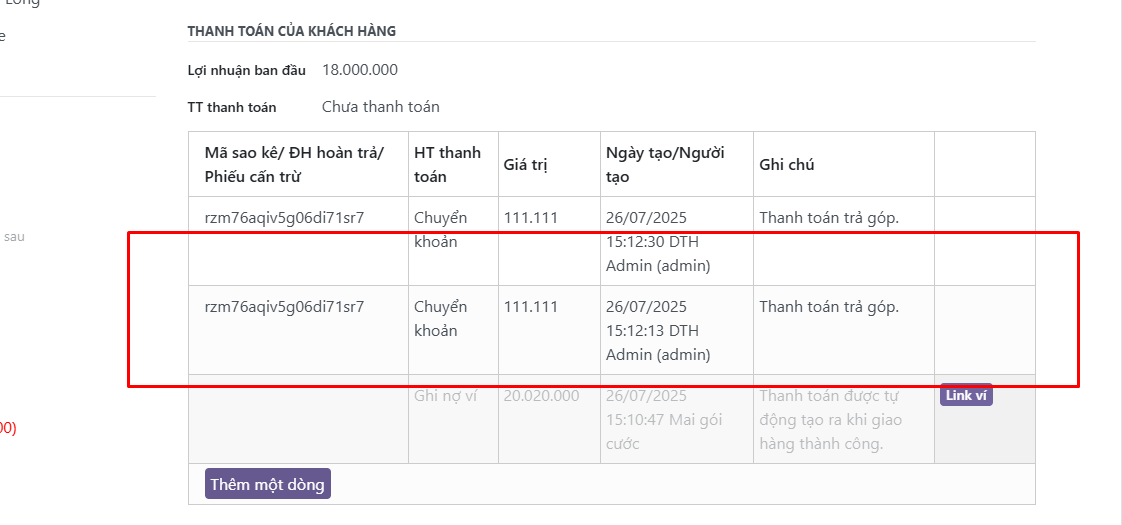Click the "THANH TOÁN CỦA KHÁCH HÀNG" section heading
Screen dimensions: 1122x525
pos(292,31)
